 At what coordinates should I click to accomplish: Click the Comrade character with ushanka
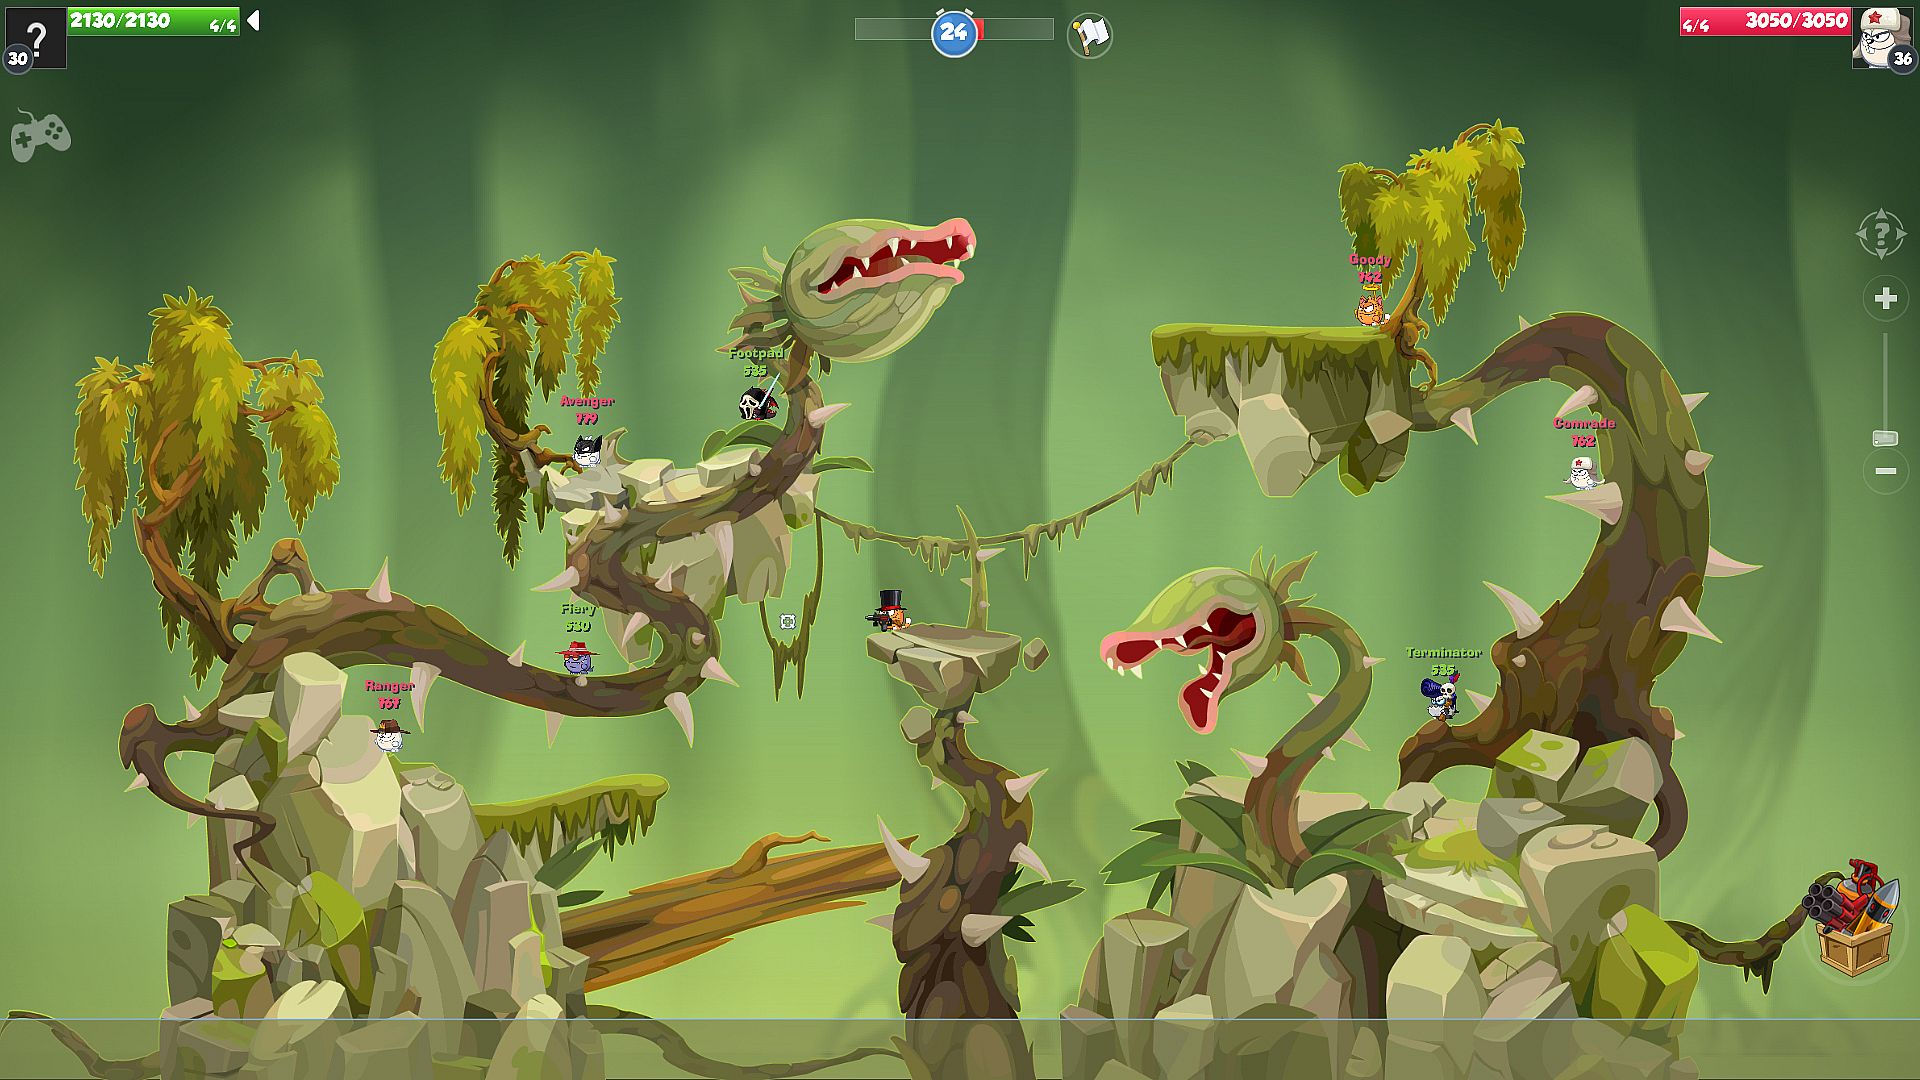pyautogui.click(x=1583, y=473)
